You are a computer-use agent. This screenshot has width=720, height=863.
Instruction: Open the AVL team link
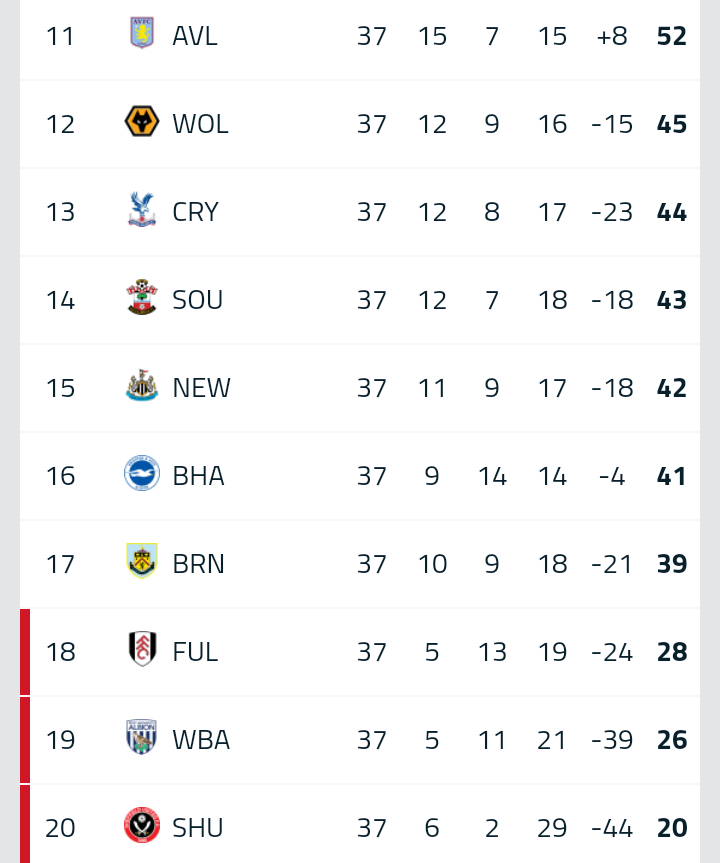click(194, 36)
